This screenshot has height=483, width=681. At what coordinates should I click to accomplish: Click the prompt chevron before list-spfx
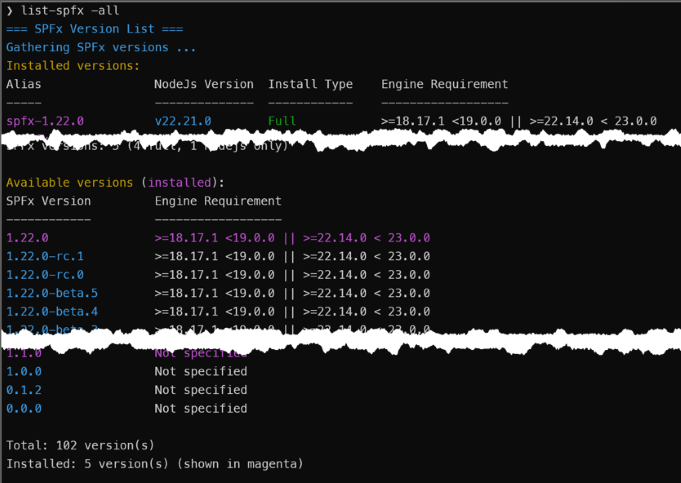click(10, 10)
